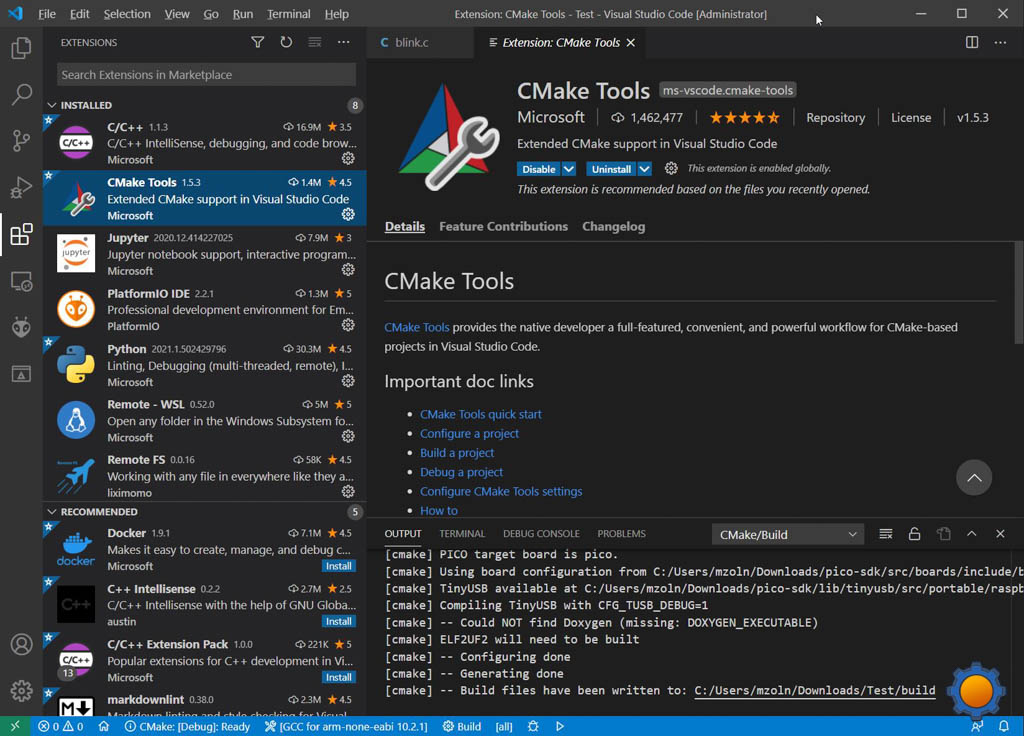Collapse the INSTALLED extensions section
Viewport: 1024px width, 736px height.
pos(52,105)
